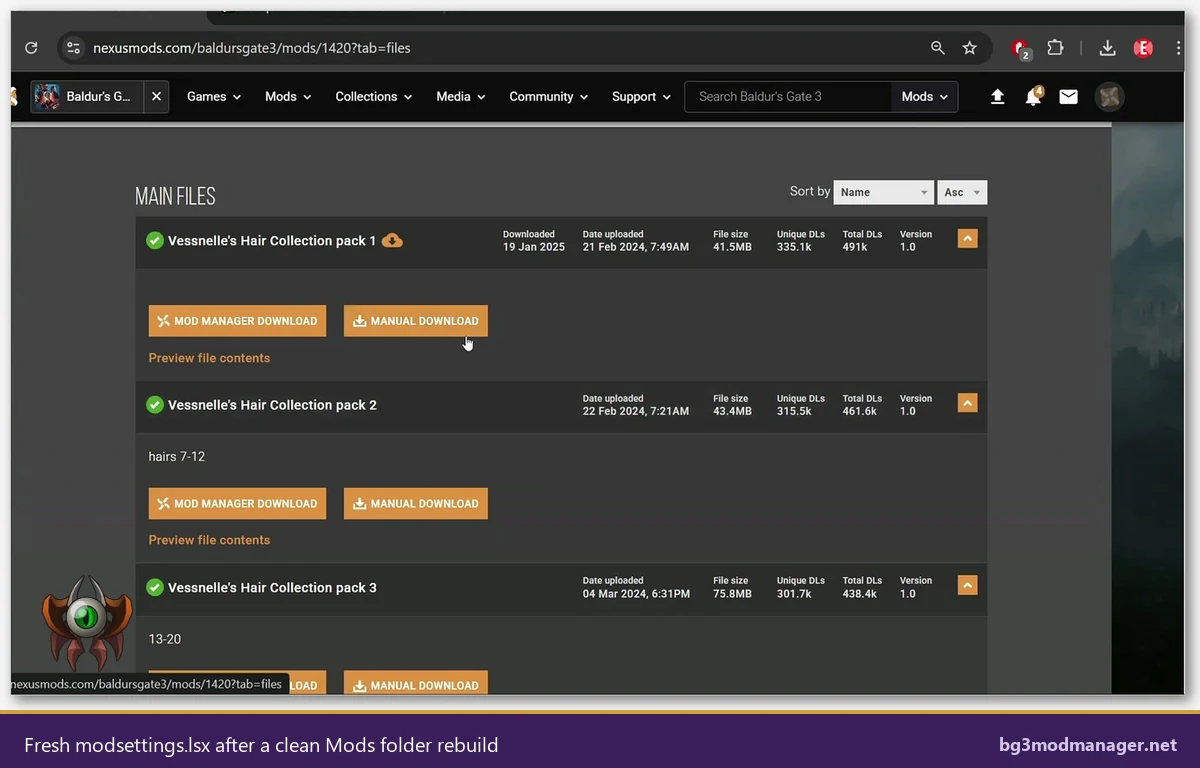Click pack 1 file size 41.5MB
The width and height of the screenshot is (1200, 768).
click(732, 247)
